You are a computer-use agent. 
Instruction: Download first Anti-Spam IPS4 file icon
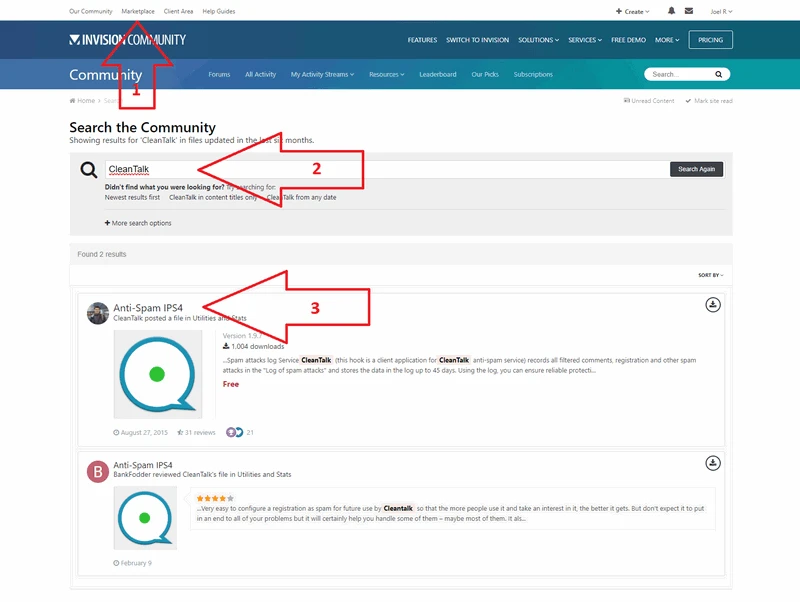[713, 305]
